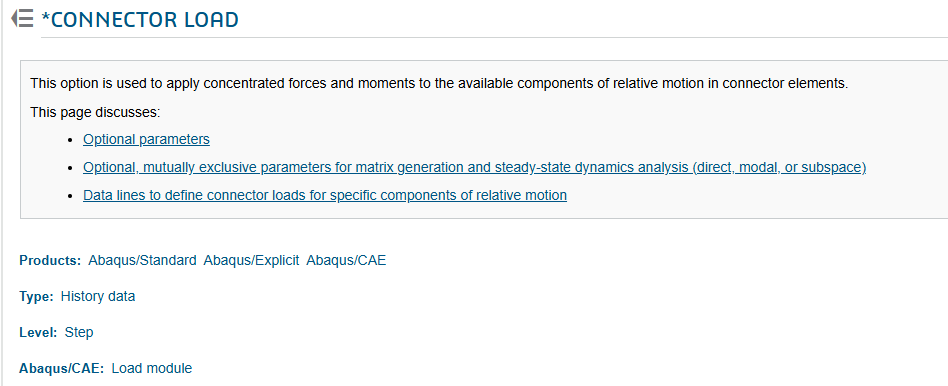948x386 pixels.
Task: Click the introductory sentence about concentrated forces
Action: pos(439,83)
